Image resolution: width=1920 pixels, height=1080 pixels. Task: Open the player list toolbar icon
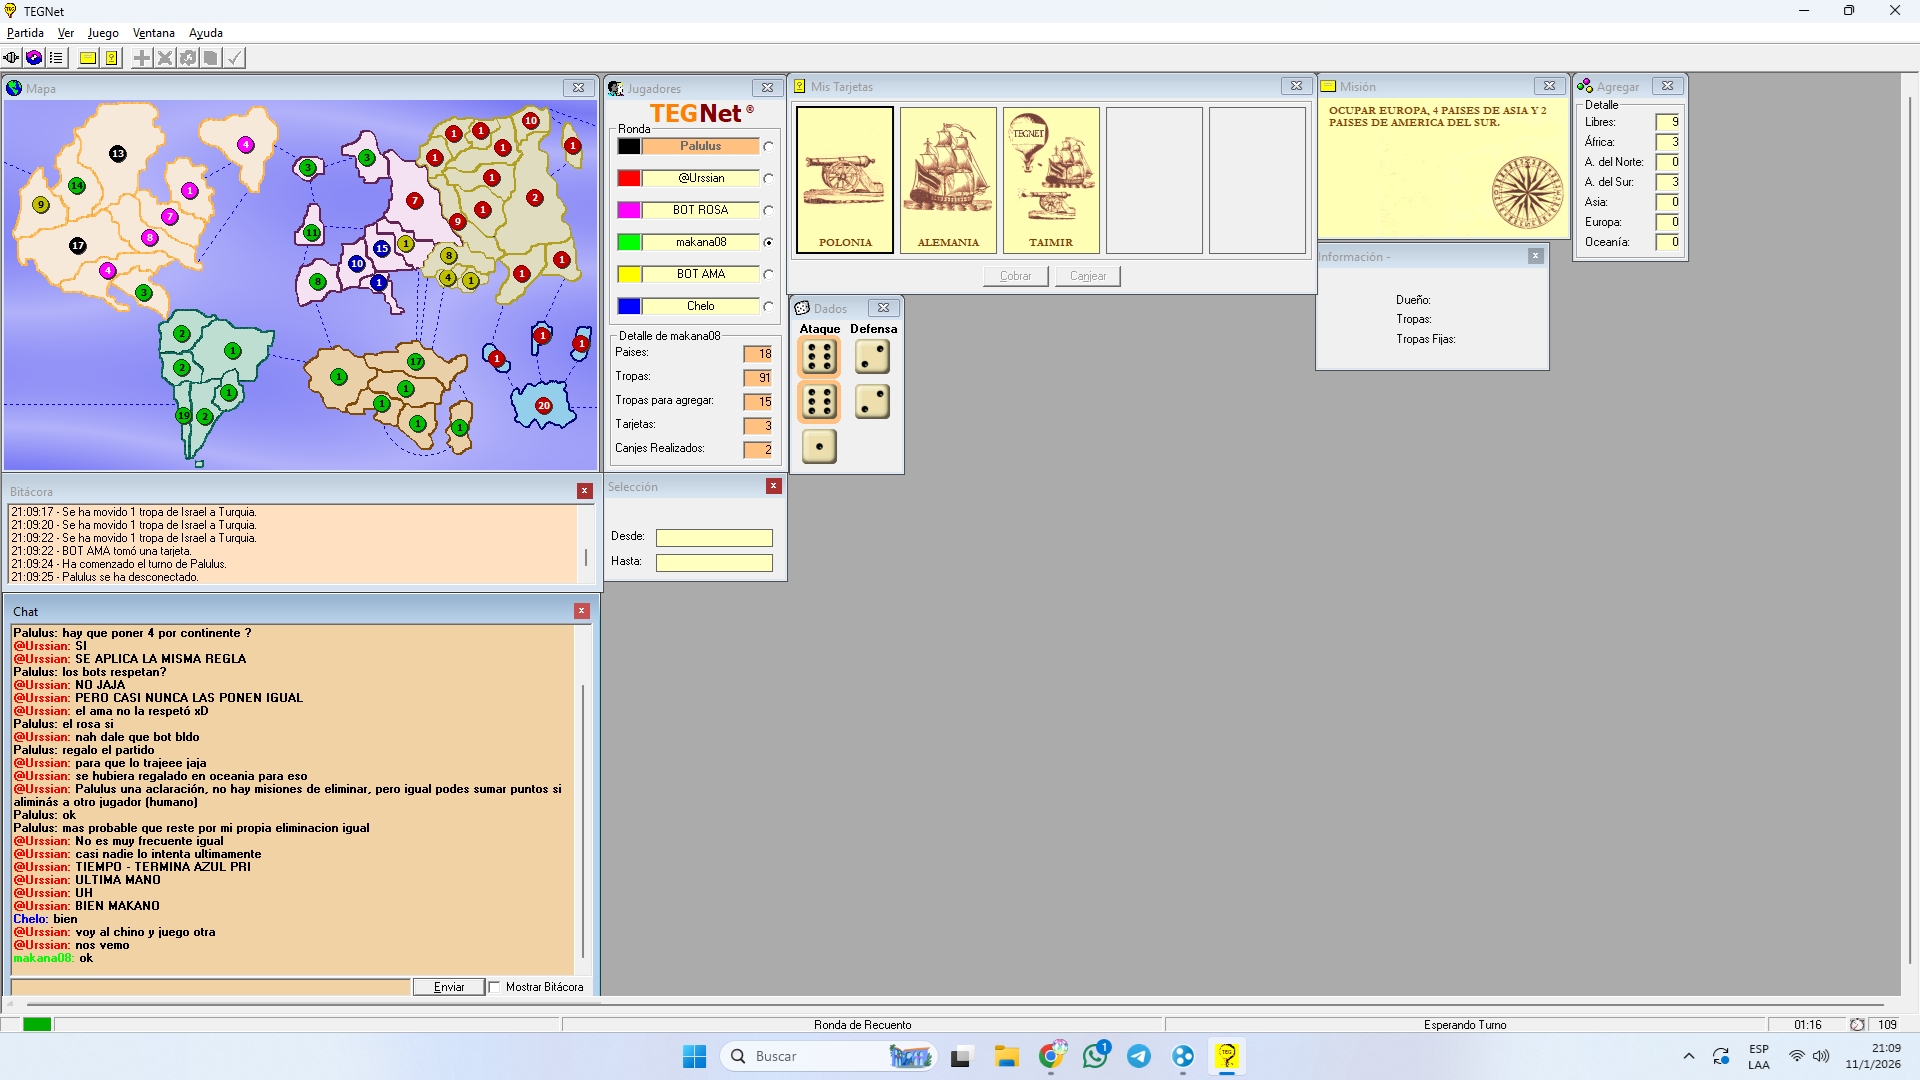(56, 58)
